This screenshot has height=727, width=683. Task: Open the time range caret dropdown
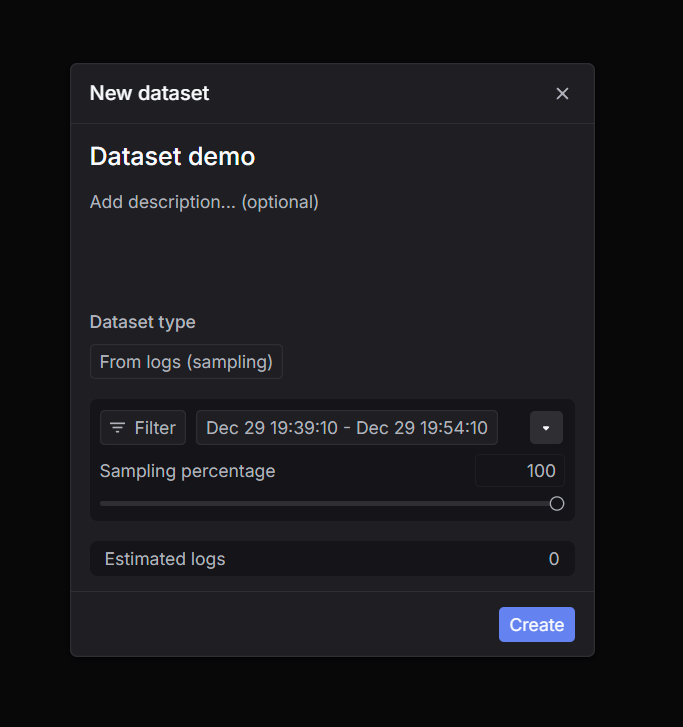[546, 428]
